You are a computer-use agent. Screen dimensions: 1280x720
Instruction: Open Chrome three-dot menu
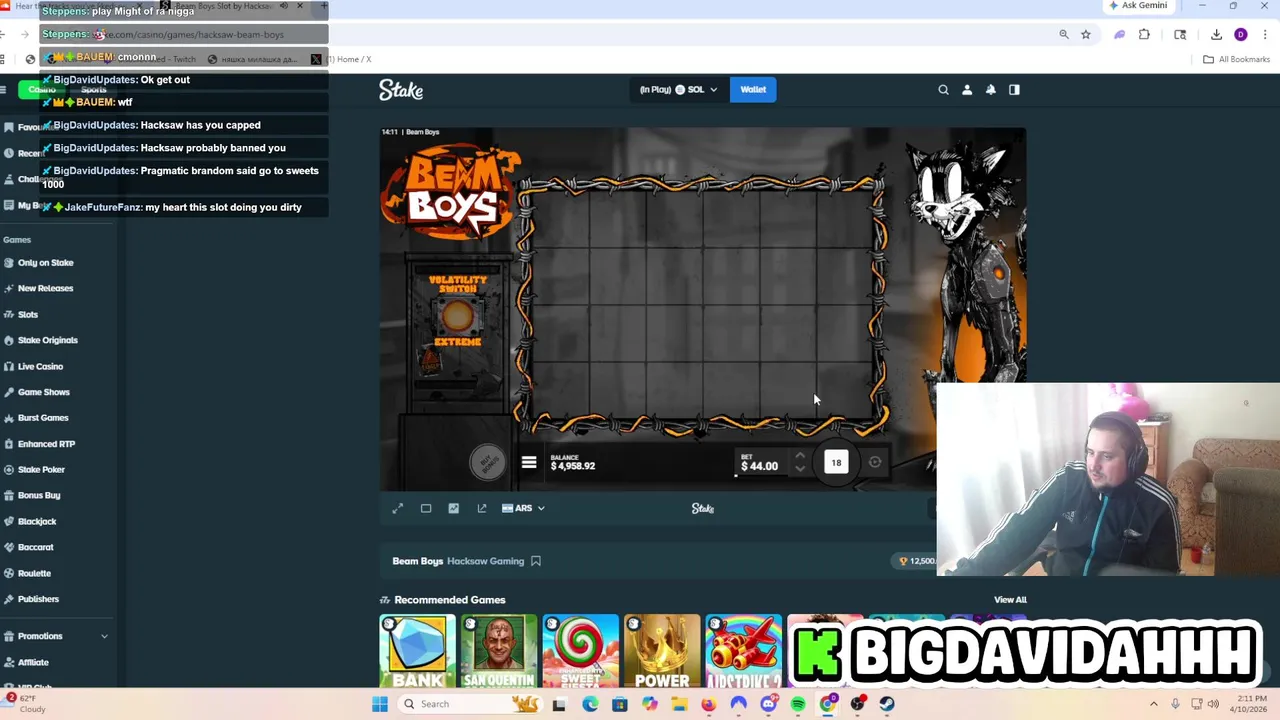(x=1264, y=34)
